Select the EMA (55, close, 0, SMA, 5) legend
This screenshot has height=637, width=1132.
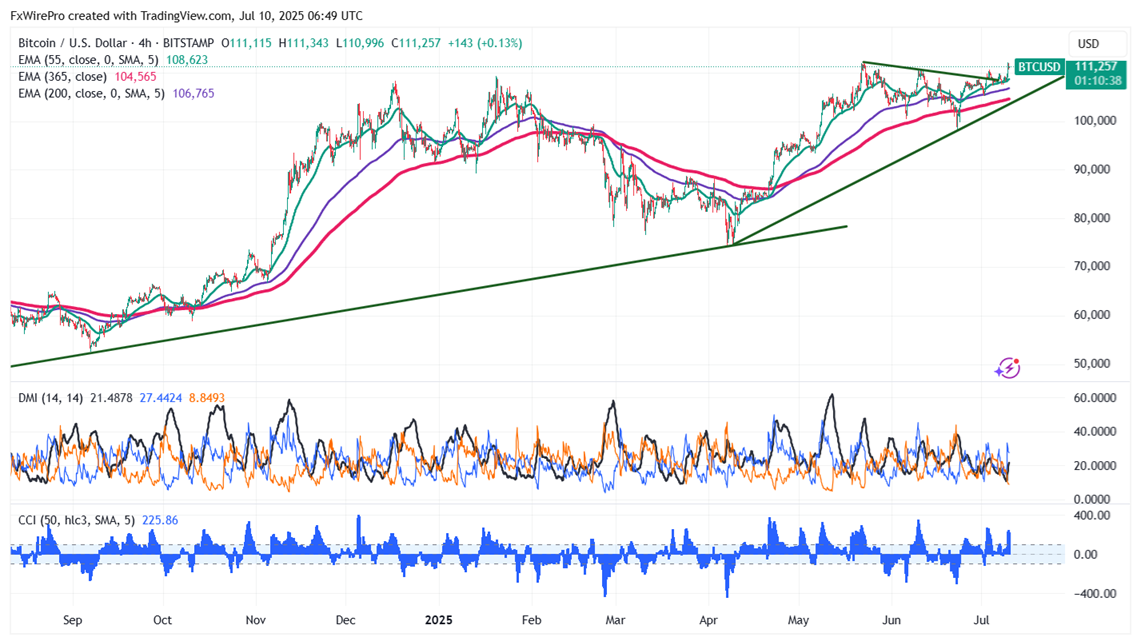[x=88, y=60]
